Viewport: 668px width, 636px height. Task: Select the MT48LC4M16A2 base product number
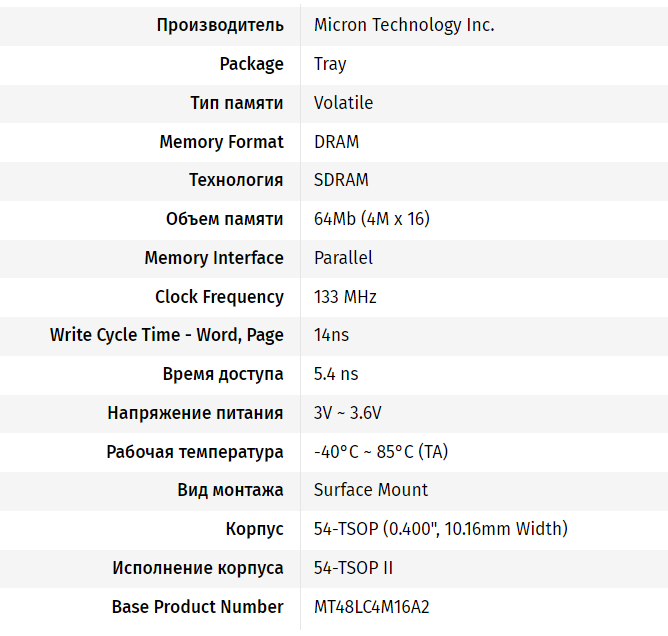[372, 607]
